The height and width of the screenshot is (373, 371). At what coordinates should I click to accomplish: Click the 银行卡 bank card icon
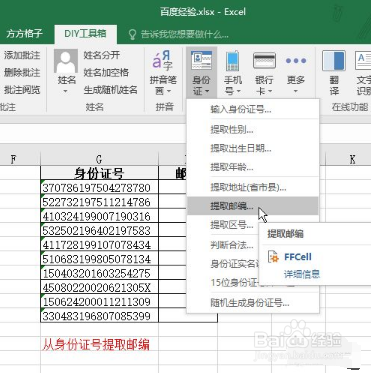tap(264, 61)
